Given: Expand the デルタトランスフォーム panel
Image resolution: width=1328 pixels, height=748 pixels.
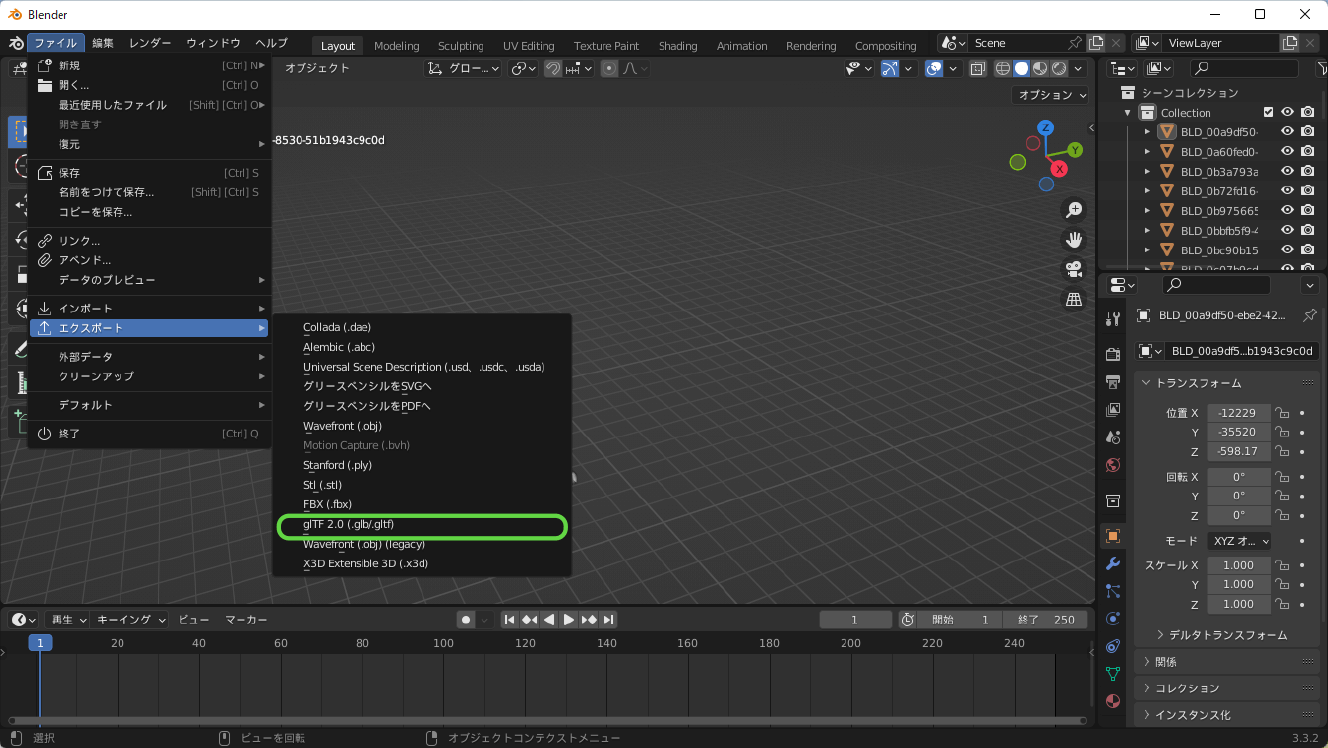Looking at the screenshot, I should point(1222,634).
